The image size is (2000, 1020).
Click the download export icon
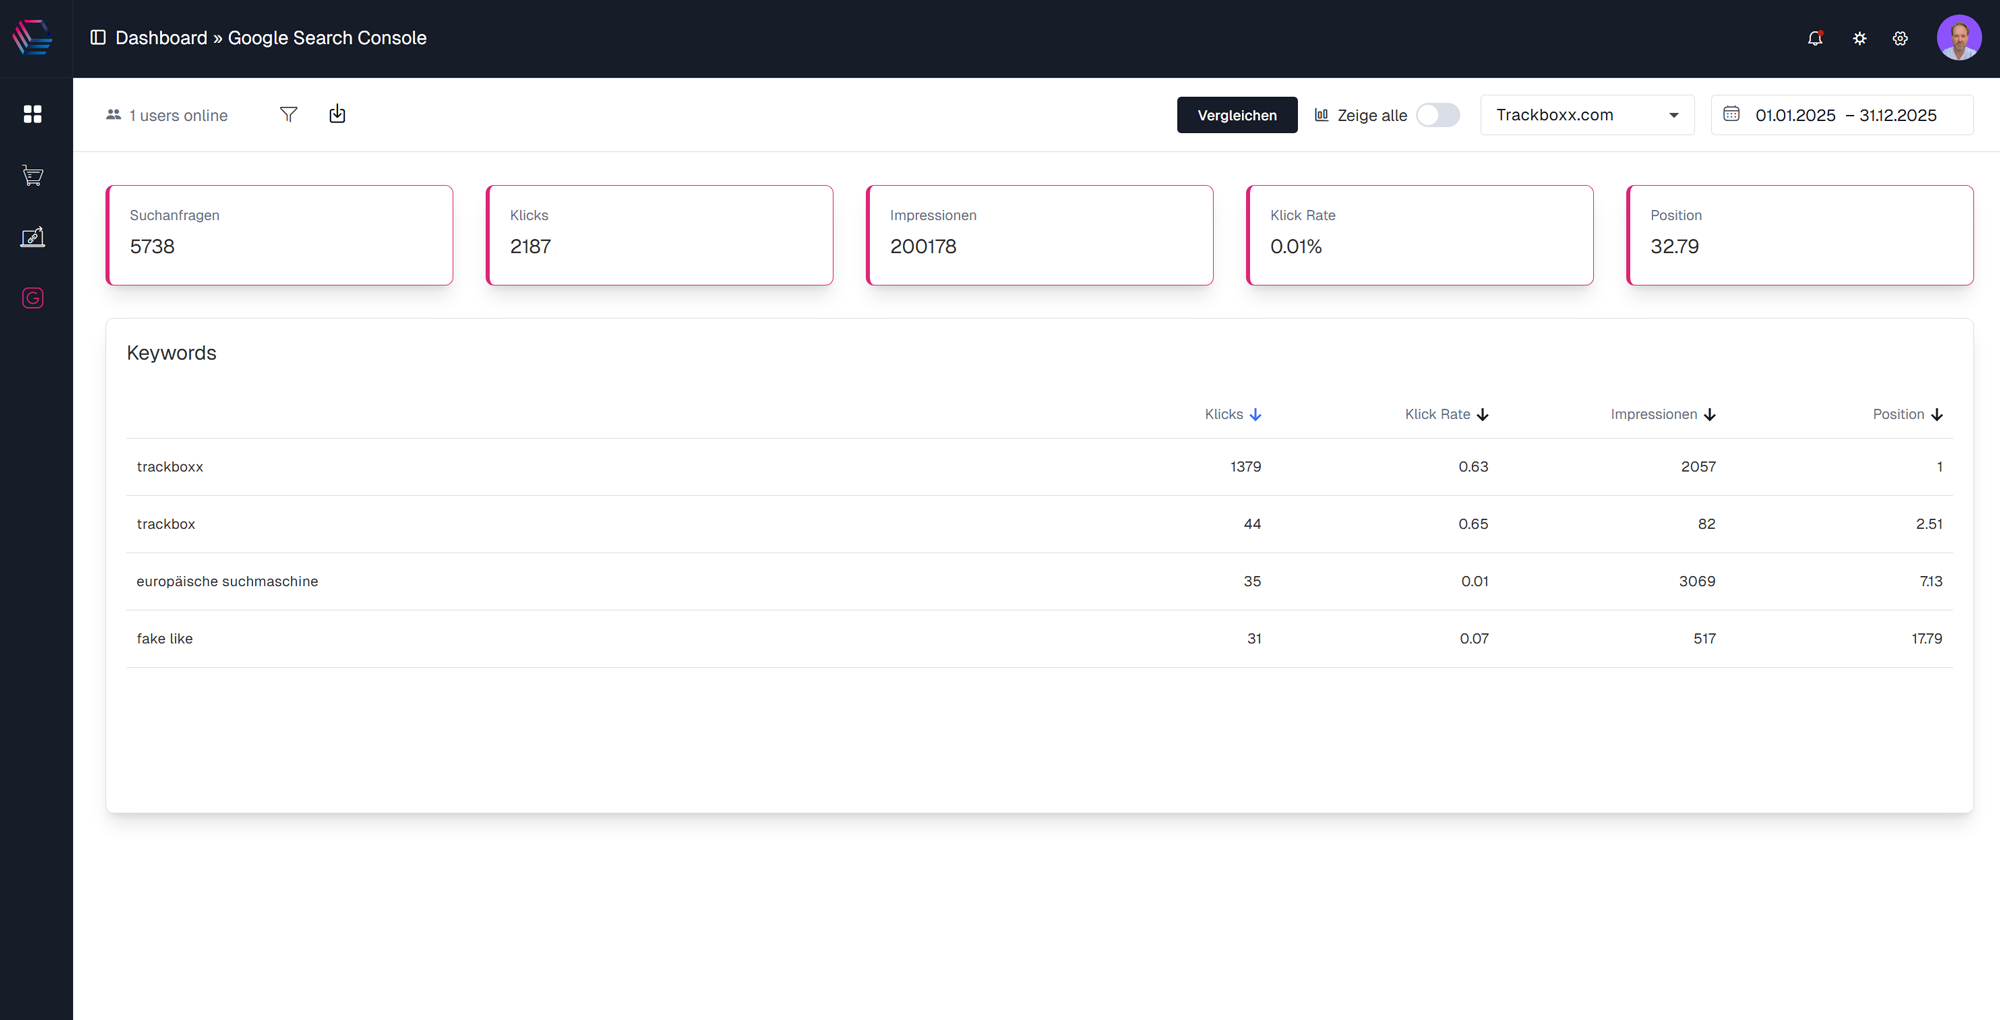coord(337,114)
